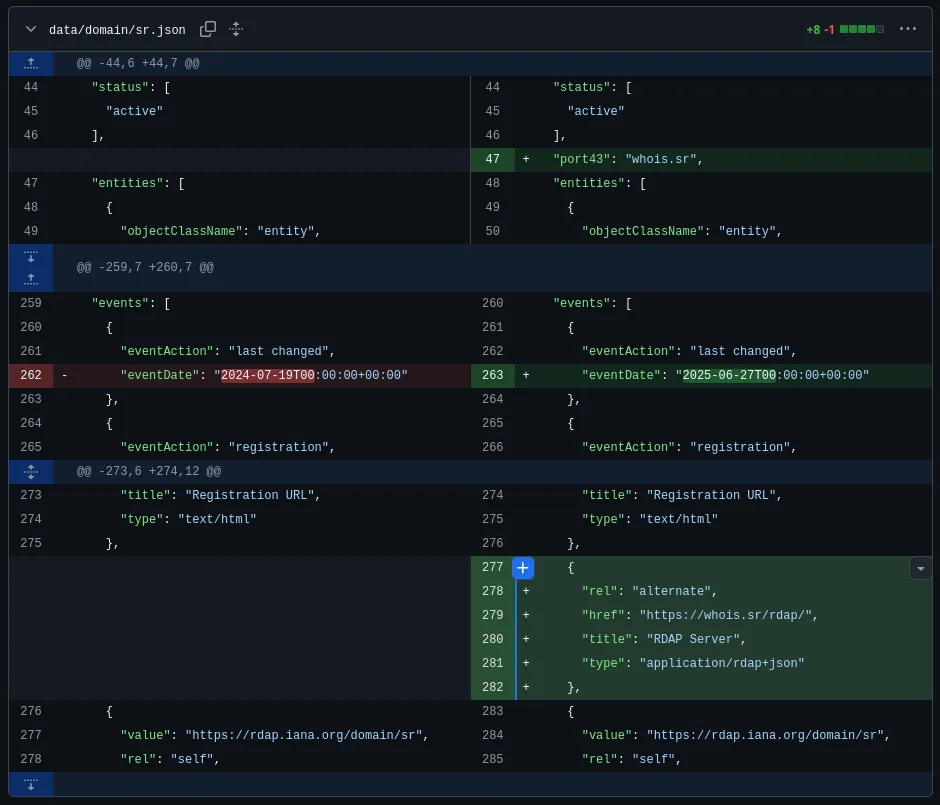Open the dropdown arrow right of line 277

920,568
